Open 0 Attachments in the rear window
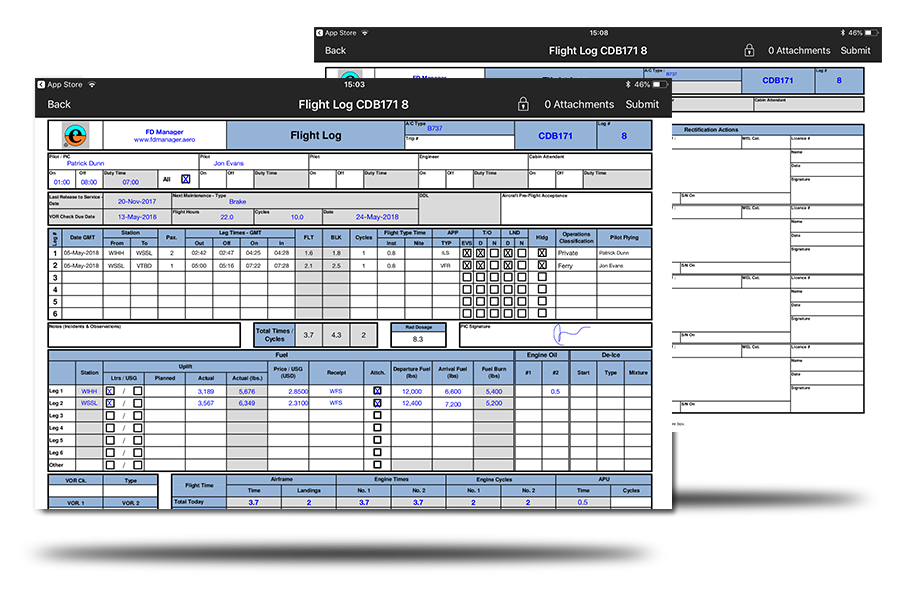913x613 pixels. (x=799, y=51)
